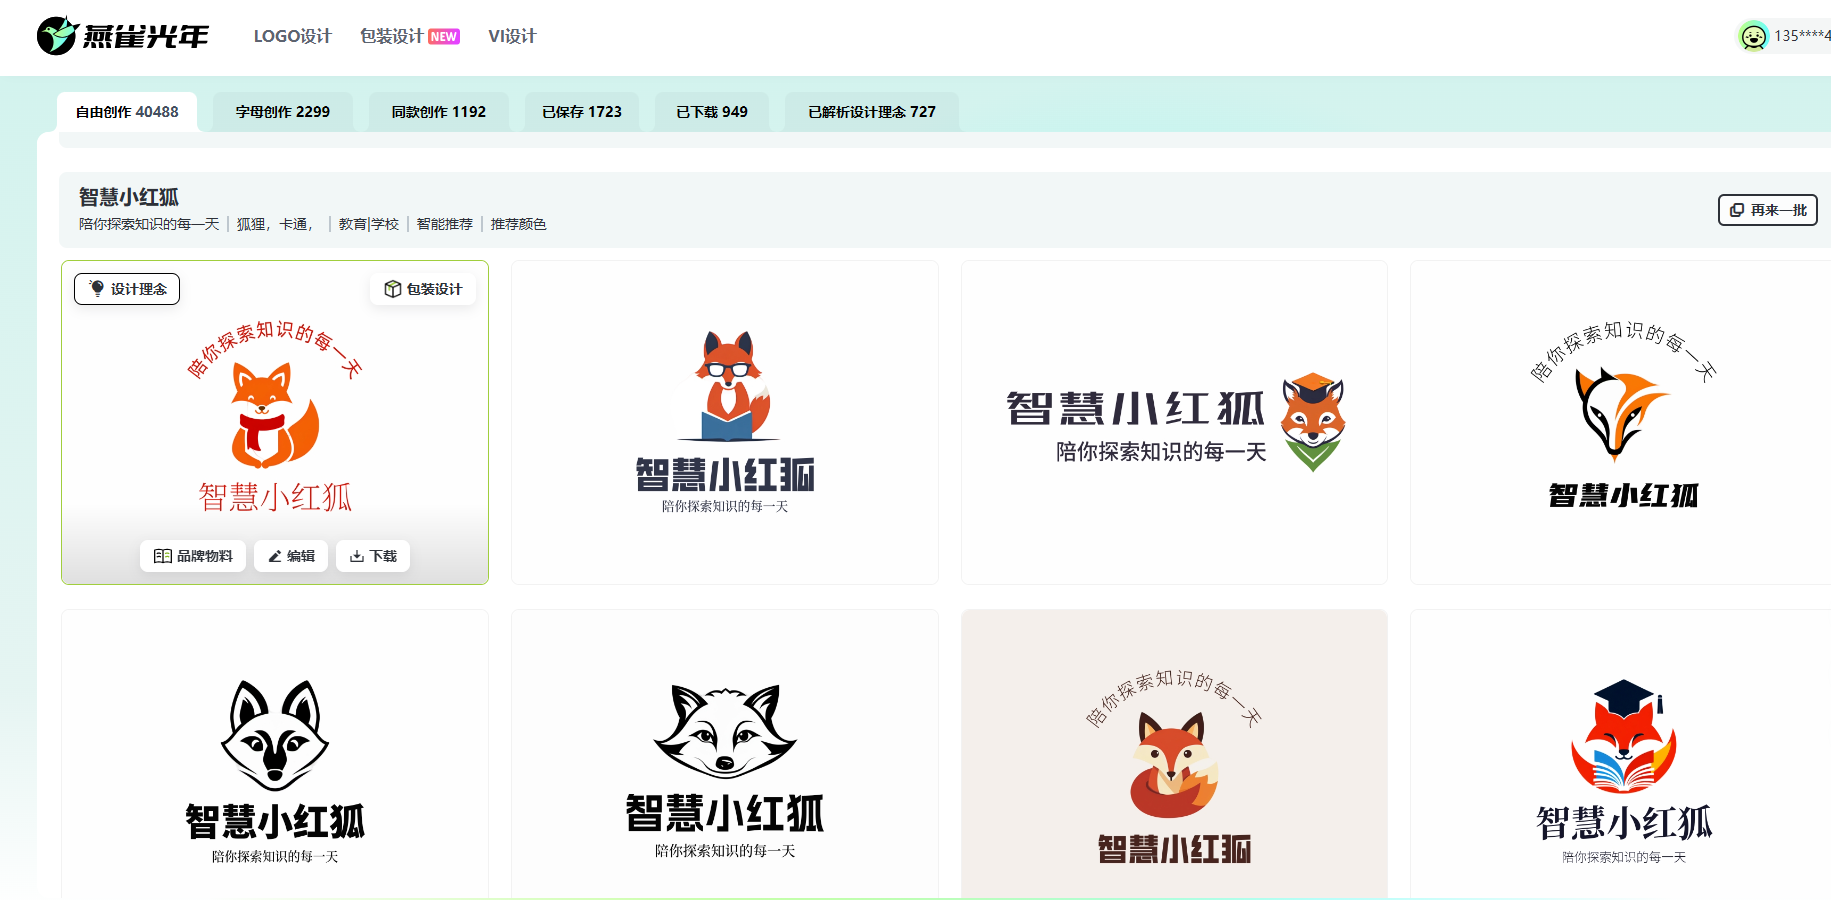Click the 包装设计 icon on the first logo card
The height and width of the screenshot is (900, 1831).
423,289
